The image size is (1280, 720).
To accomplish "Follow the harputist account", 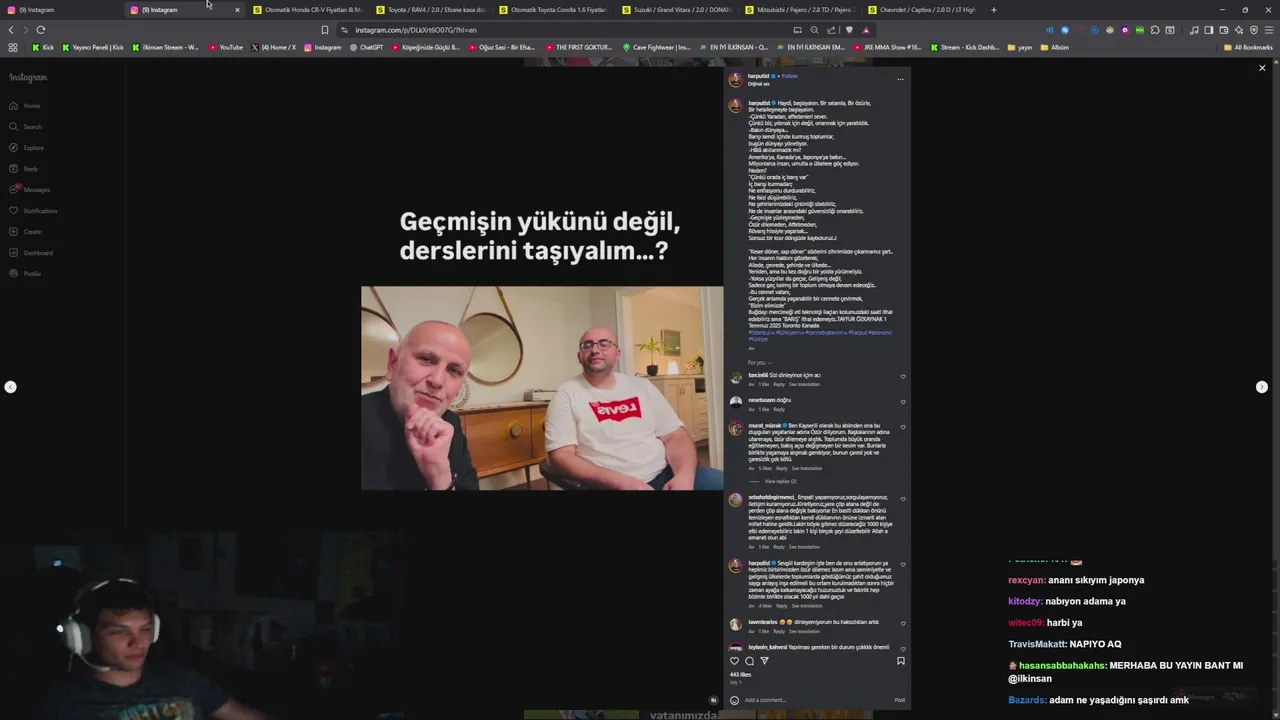I will 790,76.
